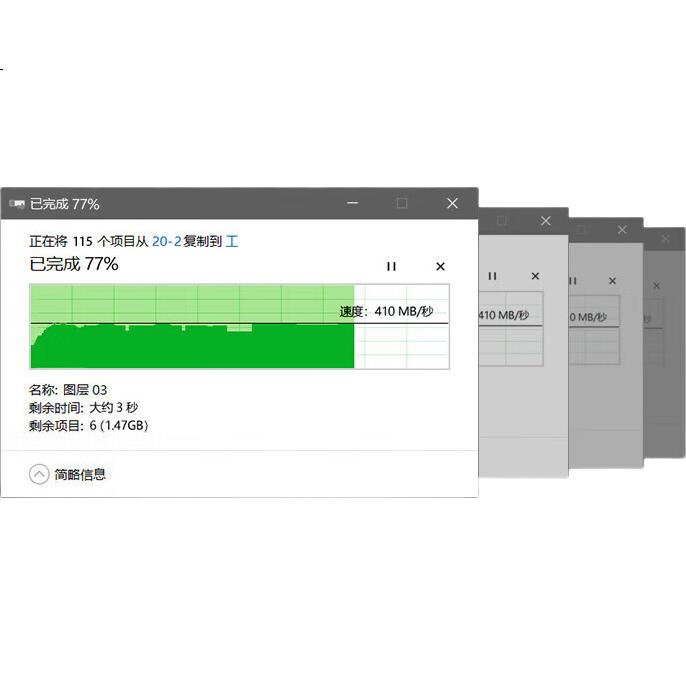Close the third dialog window
This screenshot has height=686, width=686.
pos(622,230)
